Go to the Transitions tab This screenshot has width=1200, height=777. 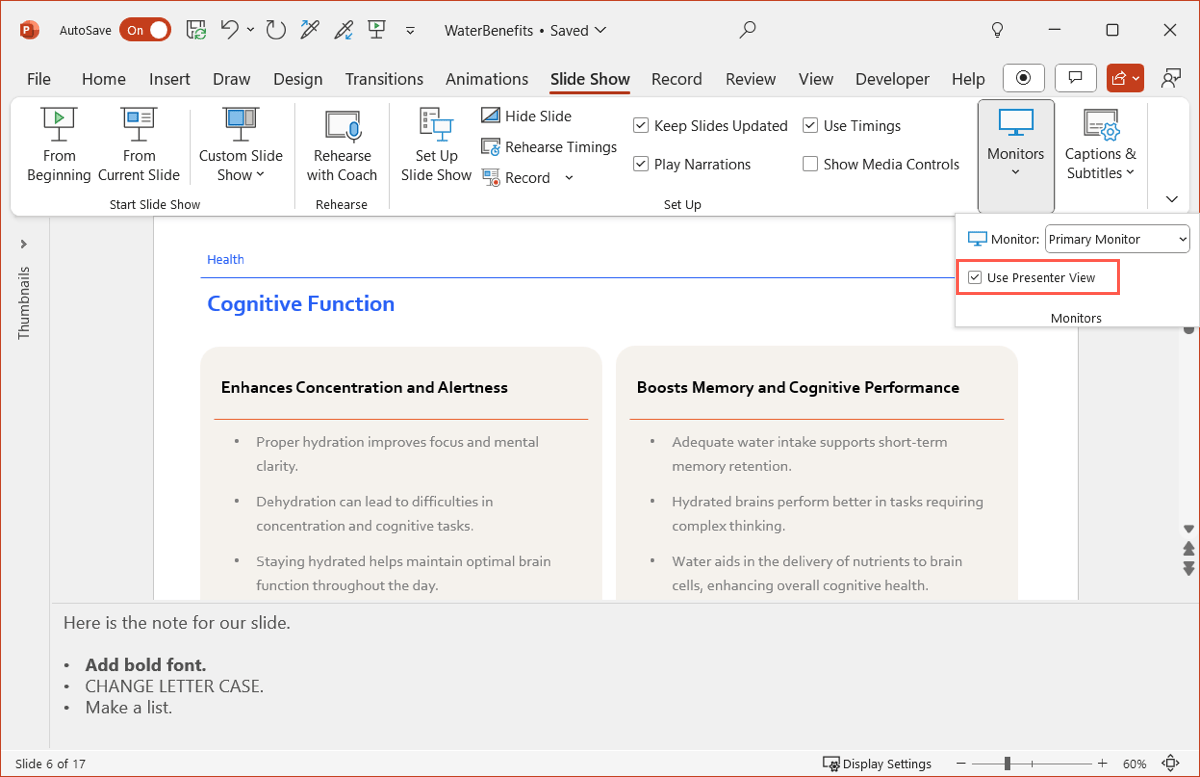384,79
